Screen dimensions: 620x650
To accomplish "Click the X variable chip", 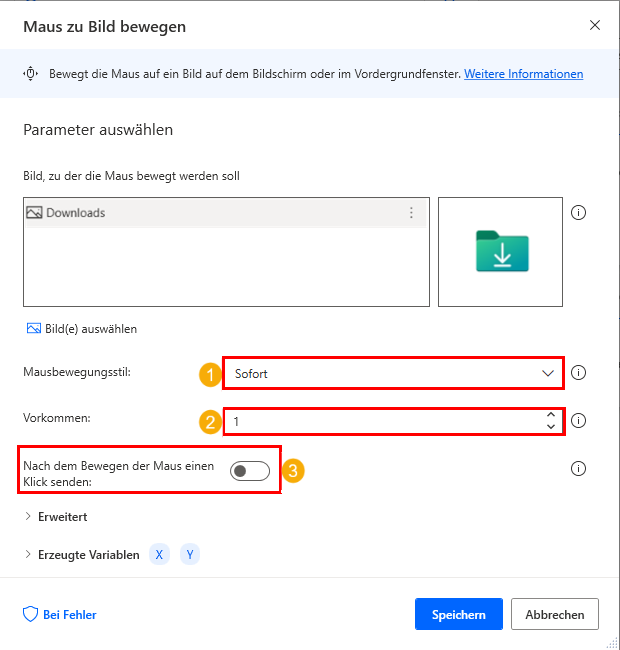I will (x=159, y=555).
